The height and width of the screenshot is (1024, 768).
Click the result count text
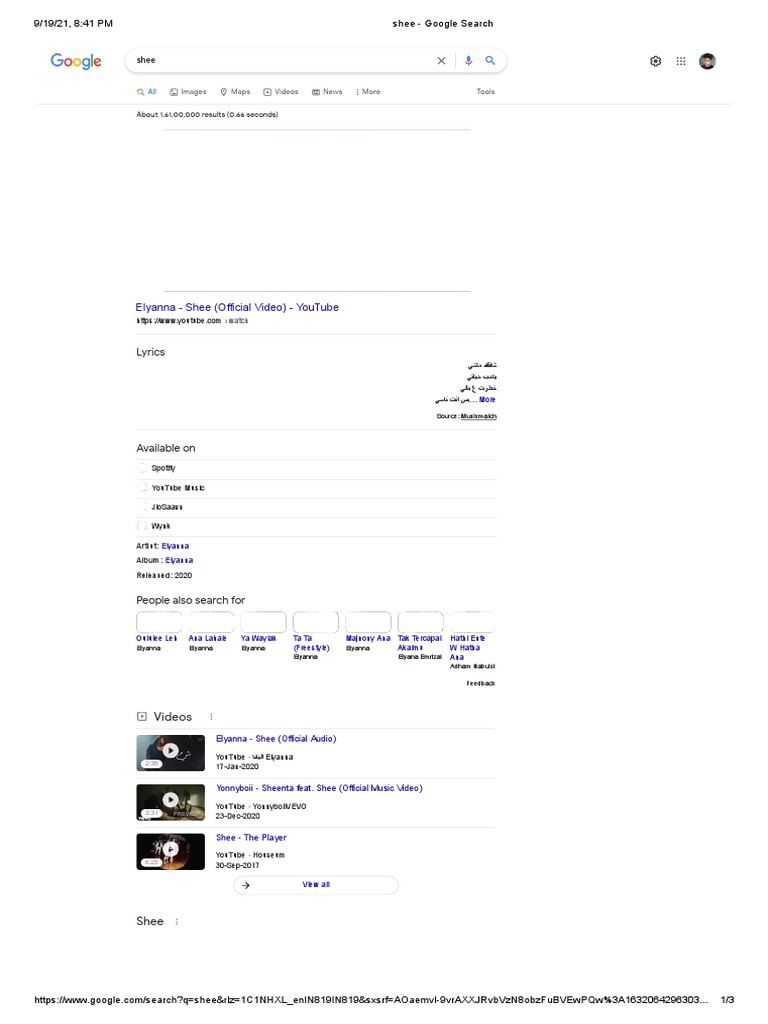point(207,114)
